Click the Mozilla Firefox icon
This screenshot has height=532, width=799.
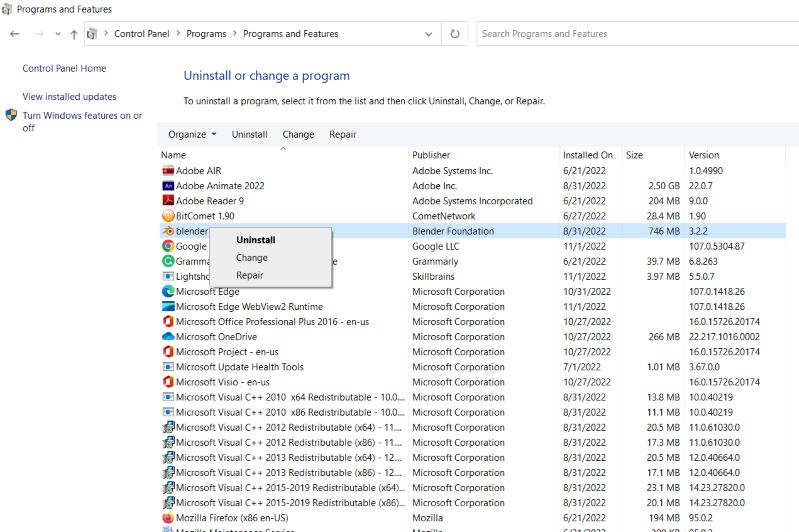click(168, 518)
